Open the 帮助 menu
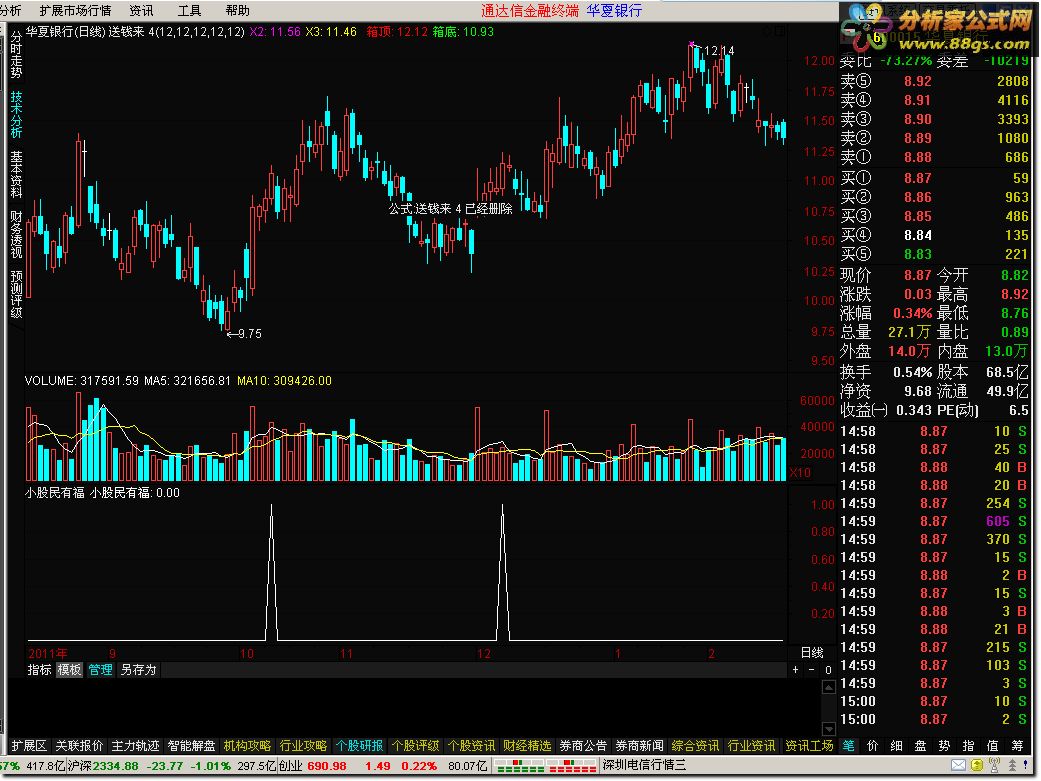The height and width of the screenshot is (781, 1041). click(x=237, y=11)
